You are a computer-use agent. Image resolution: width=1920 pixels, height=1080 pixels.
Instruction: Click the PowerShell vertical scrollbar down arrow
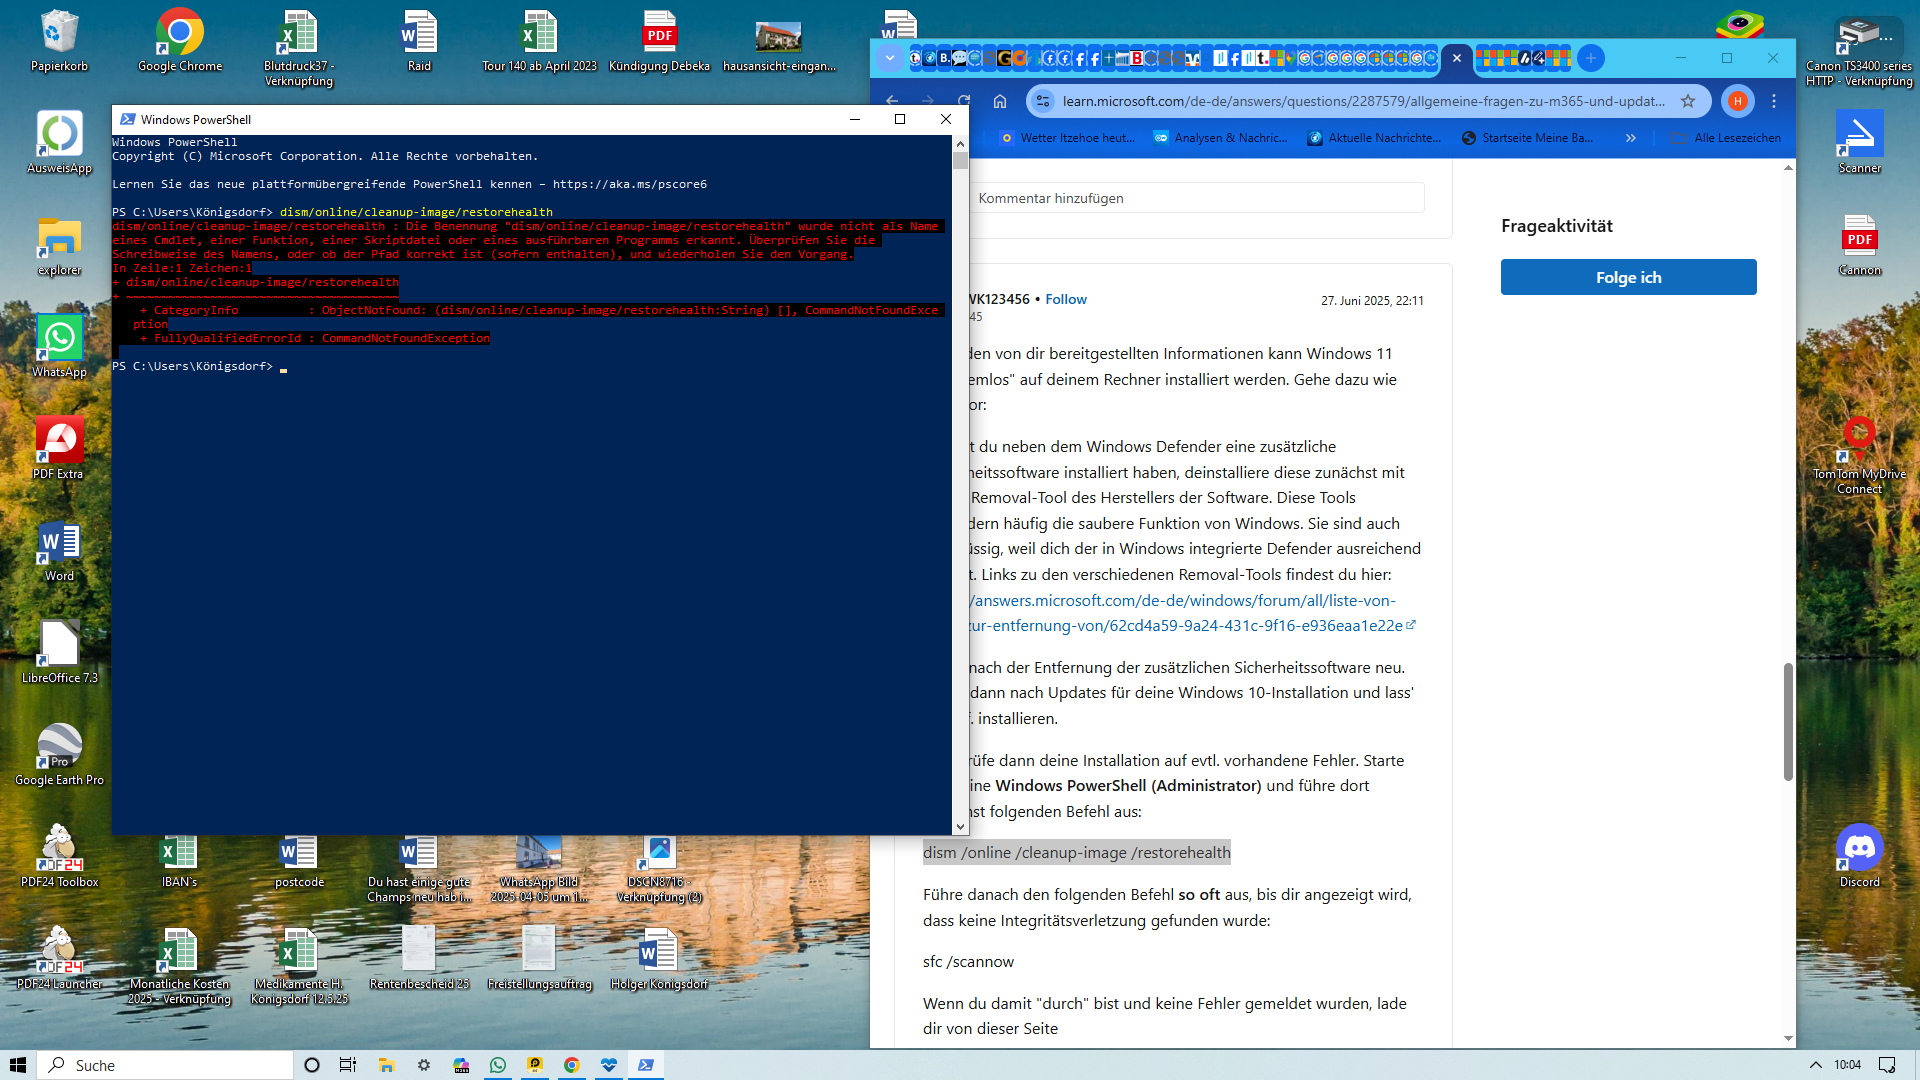(961, 827)
